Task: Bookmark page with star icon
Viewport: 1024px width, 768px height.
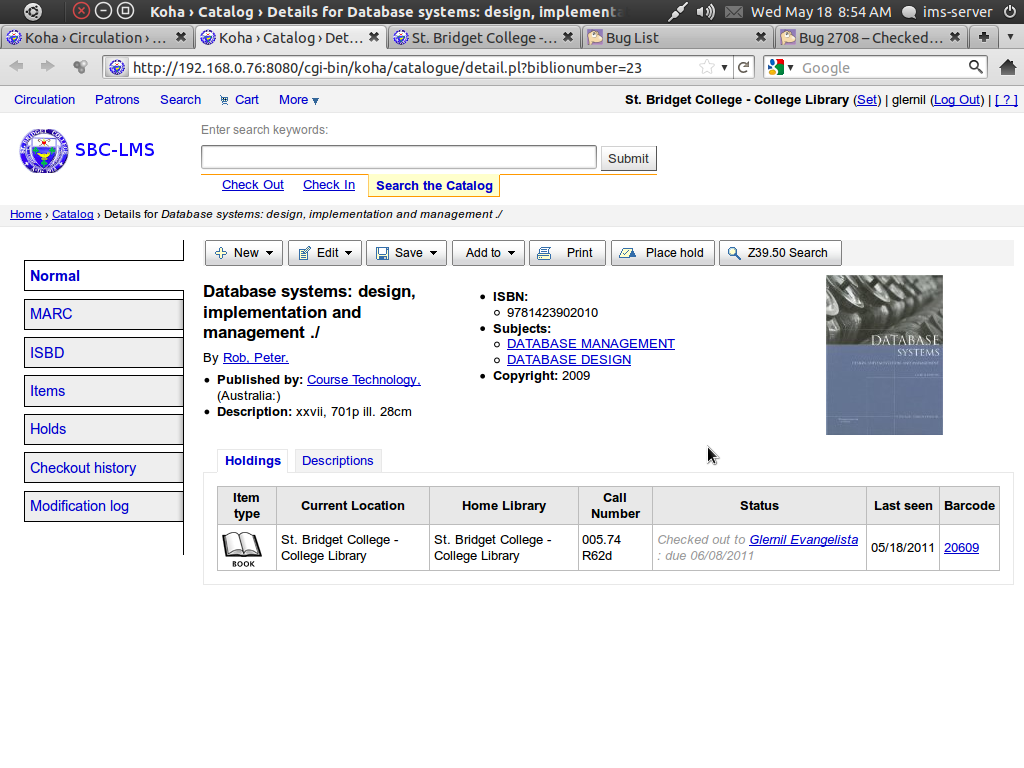Action: click(x=707, y=67)
